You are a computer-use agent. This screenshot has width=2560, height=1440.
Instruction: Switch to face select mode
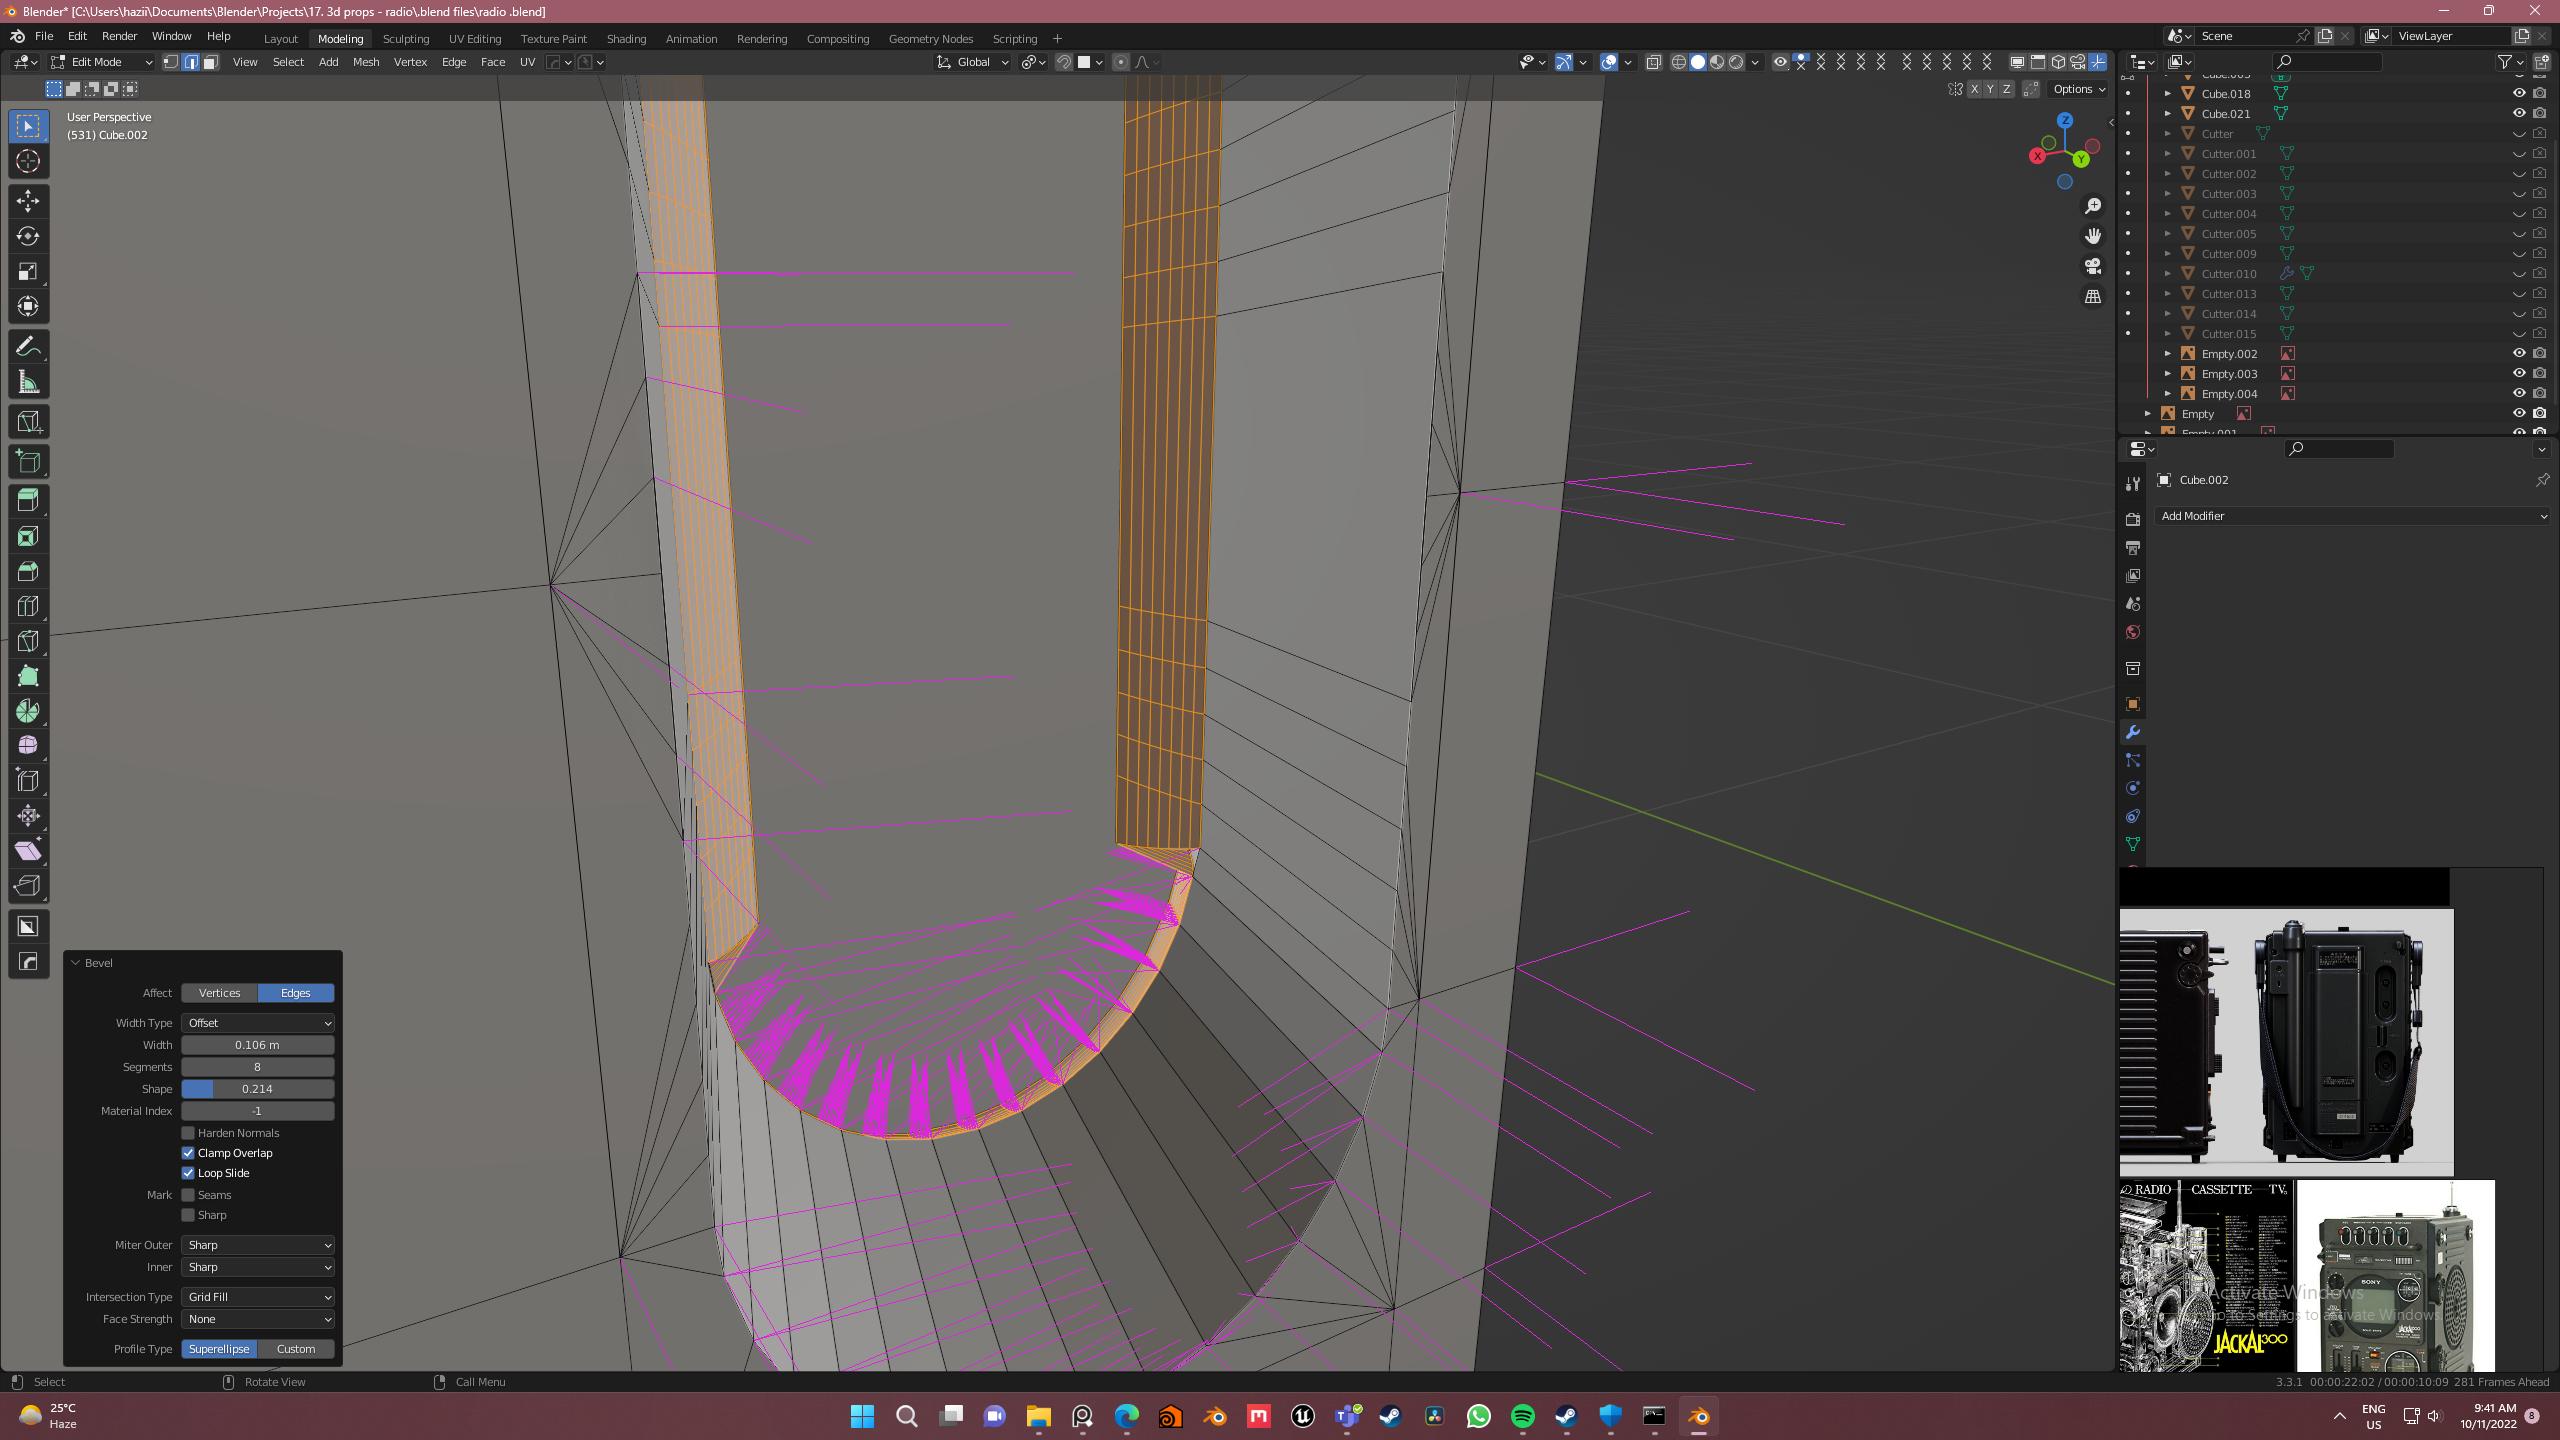(x=211, y=62)
